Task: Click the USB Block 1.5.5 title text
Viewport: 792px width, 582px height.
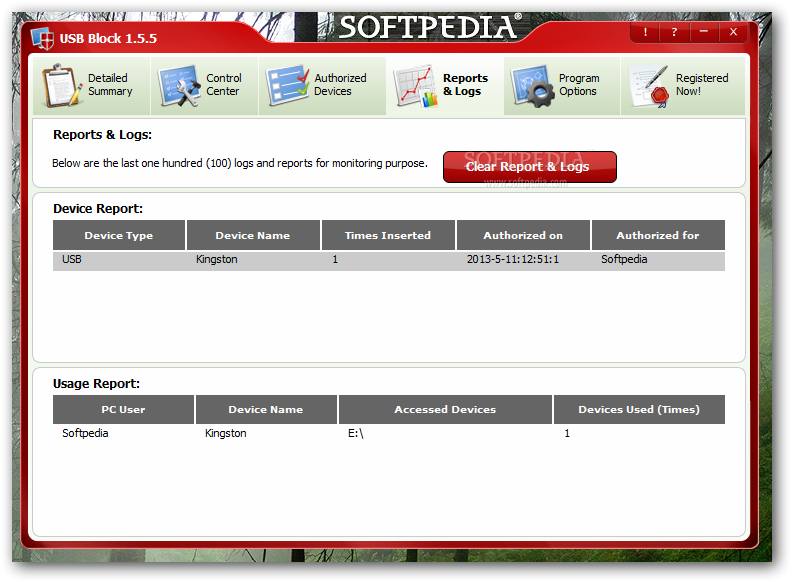Action: click(x=108, y=38)
